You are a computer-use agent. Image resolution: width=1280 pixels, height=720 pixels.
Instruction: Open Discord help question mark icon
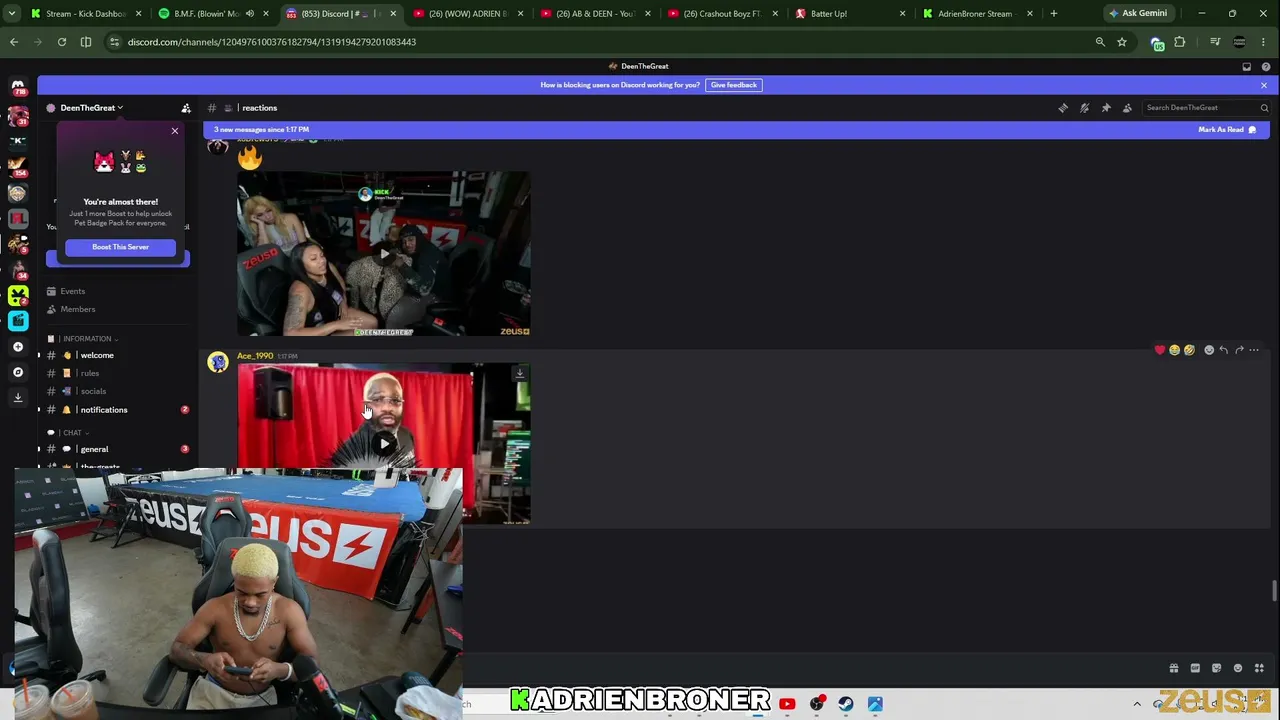click(1265, 67)
